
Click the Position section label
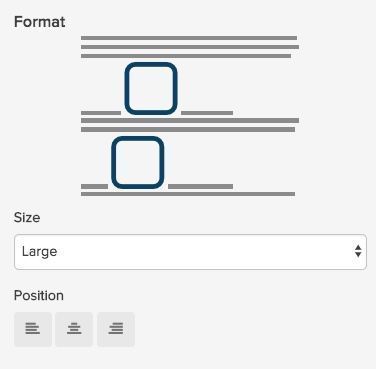[39, 296]
